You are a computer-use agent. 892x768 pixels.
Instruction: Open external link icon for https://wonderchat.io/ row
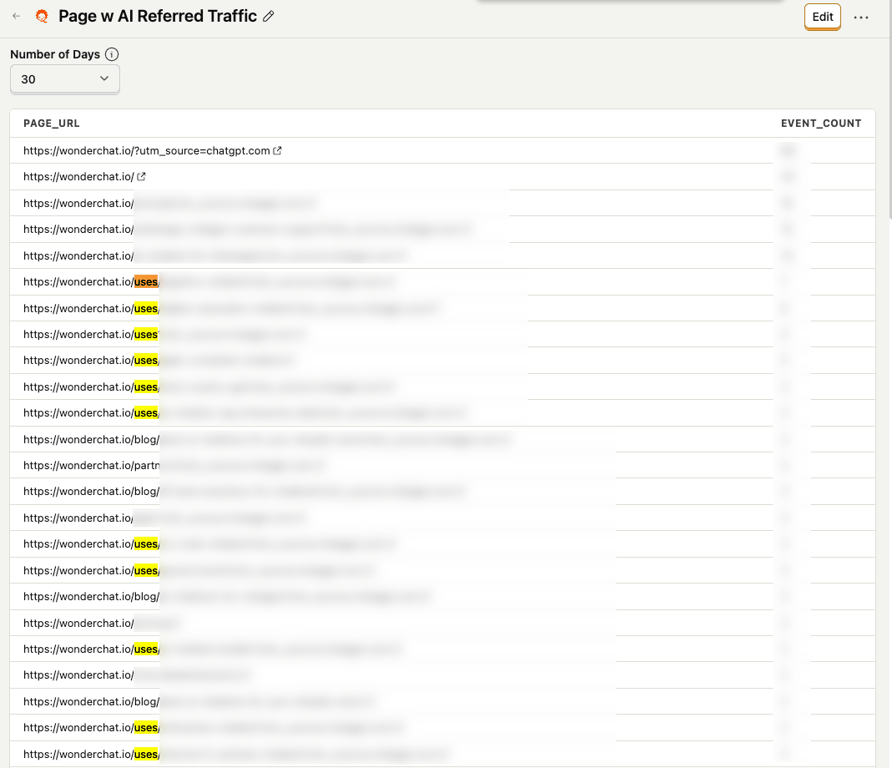[x=141, y=177]
